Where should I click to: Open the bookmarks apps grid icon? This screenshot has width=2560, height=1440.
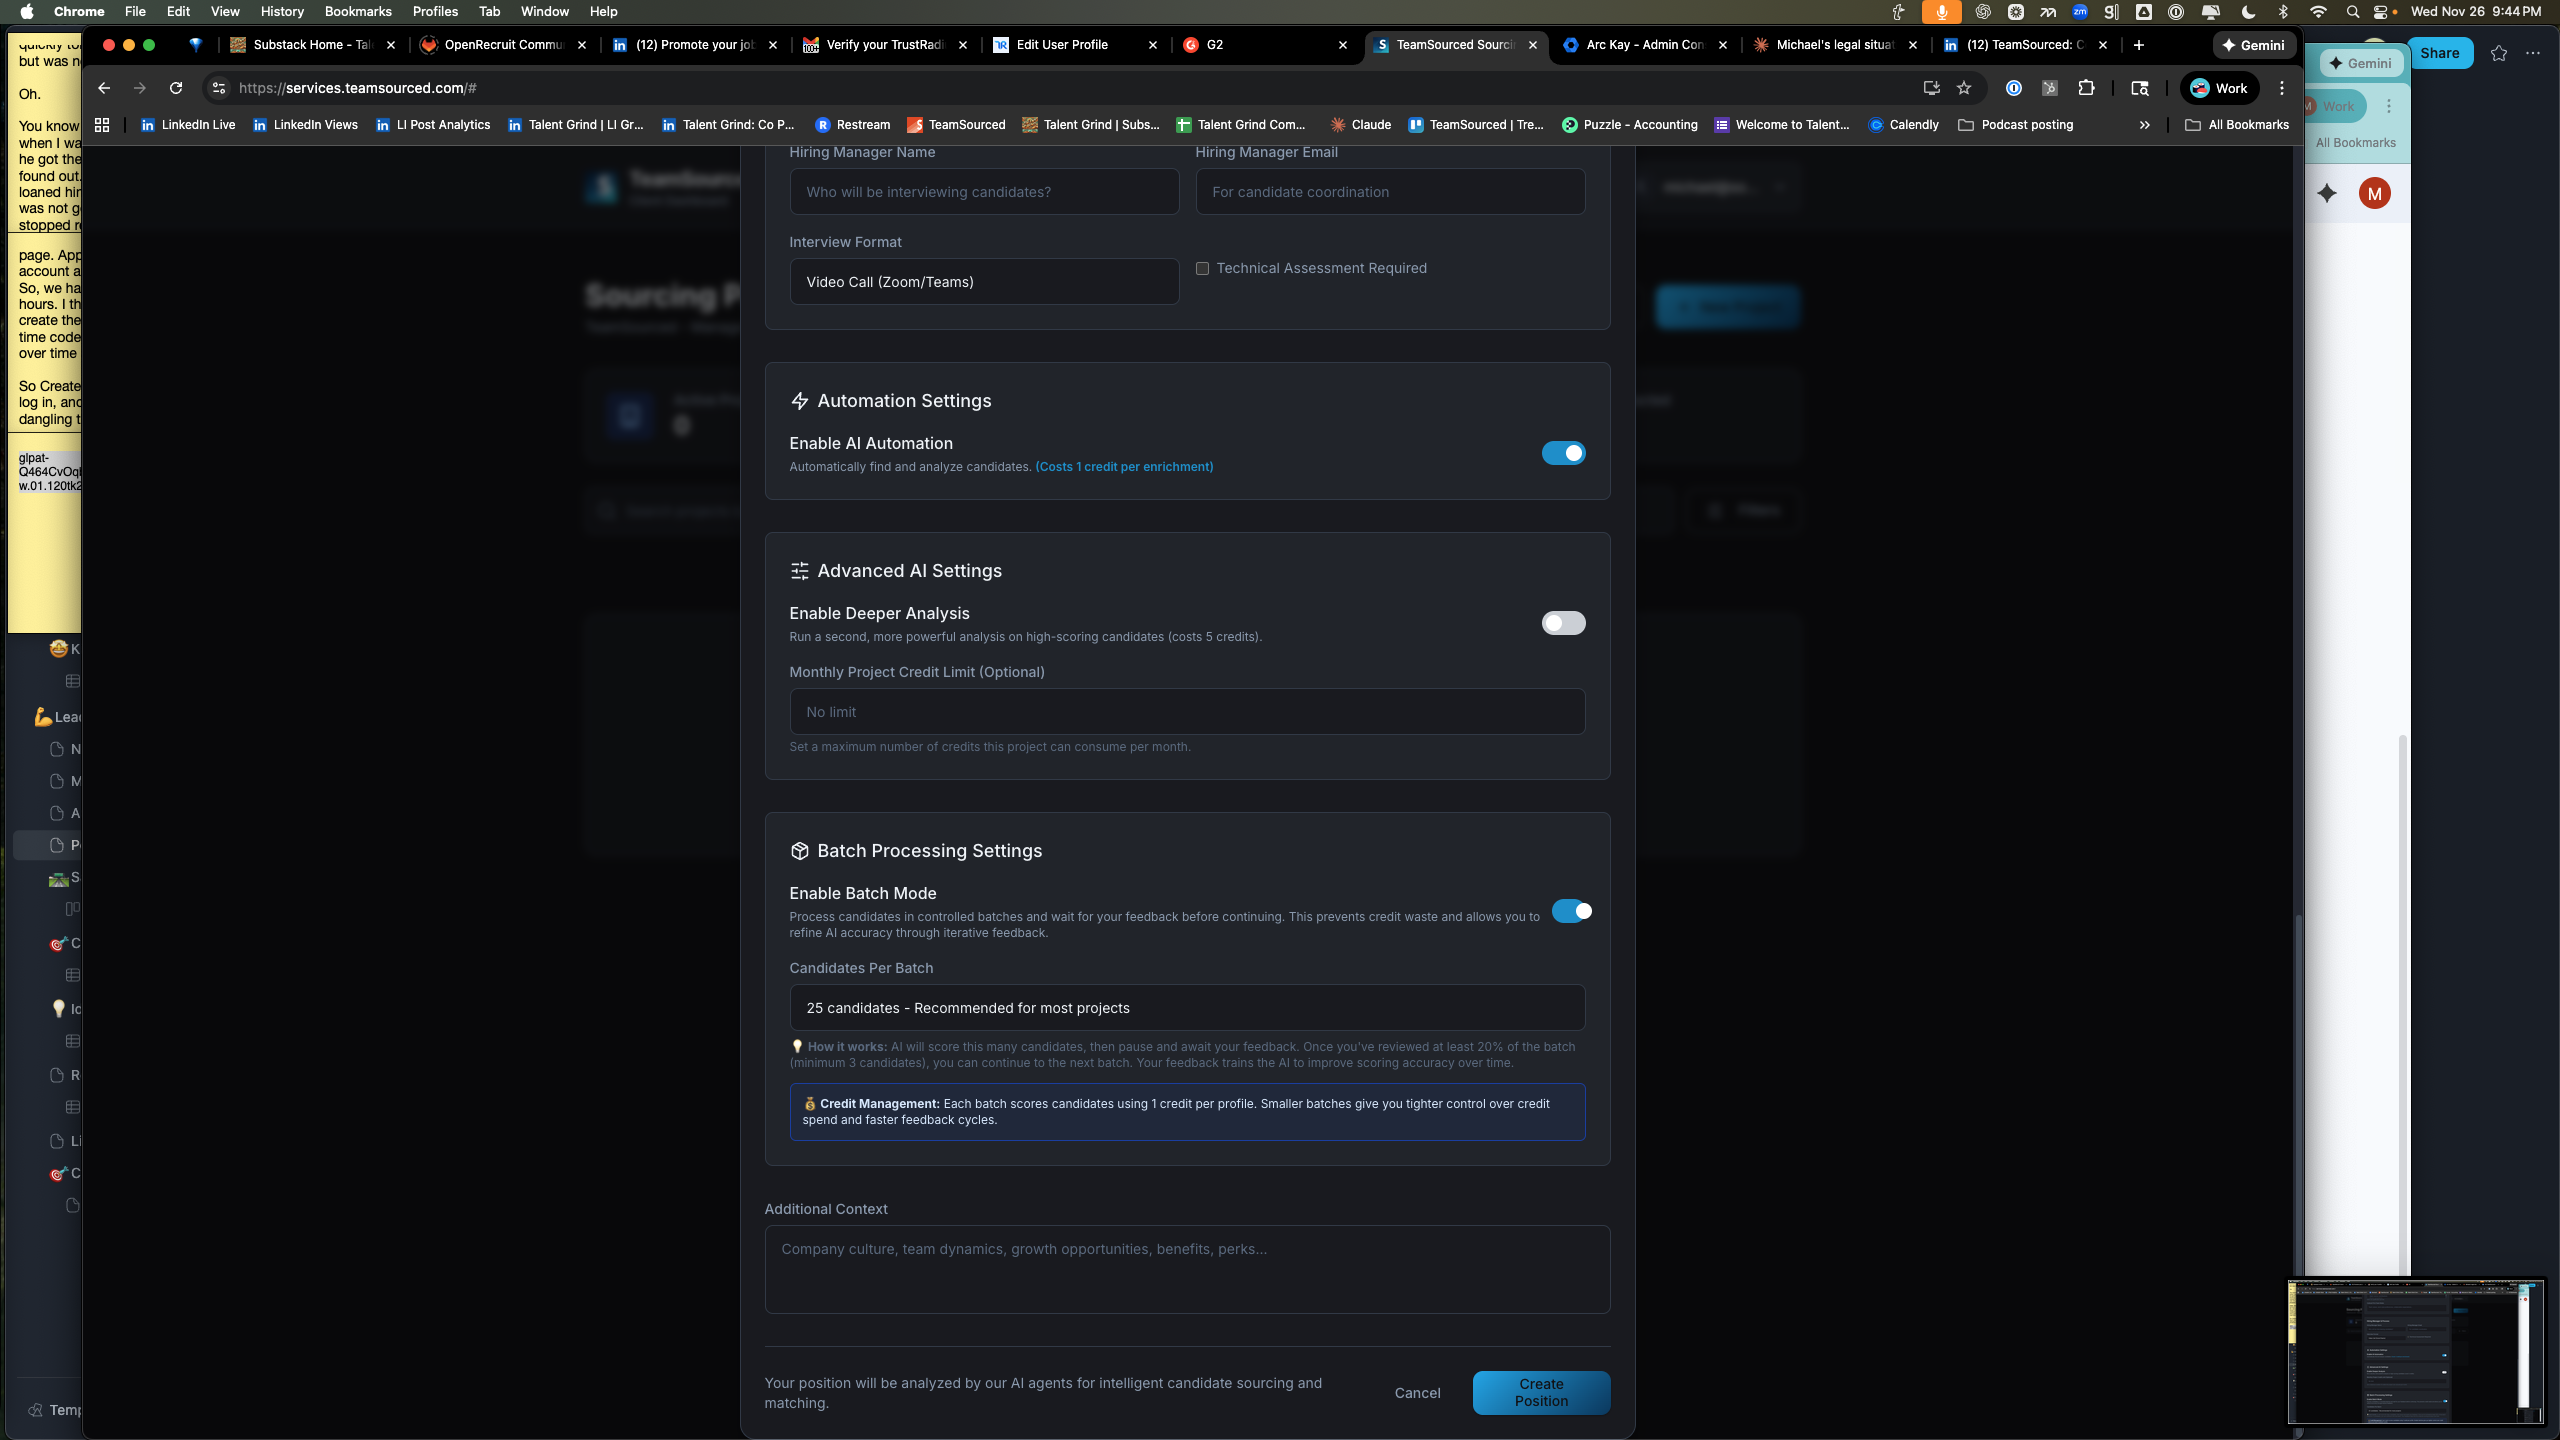102,125
